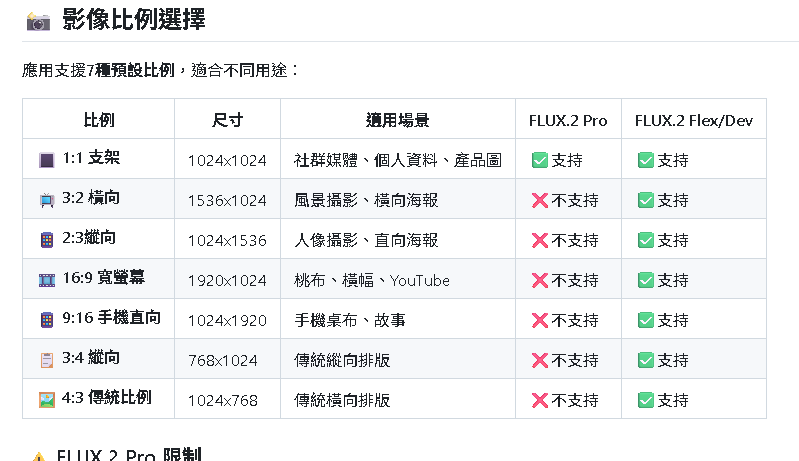
Task: Click the camera icon beside 影像比例選擇 heading
Action: click(x=38, y=21)
